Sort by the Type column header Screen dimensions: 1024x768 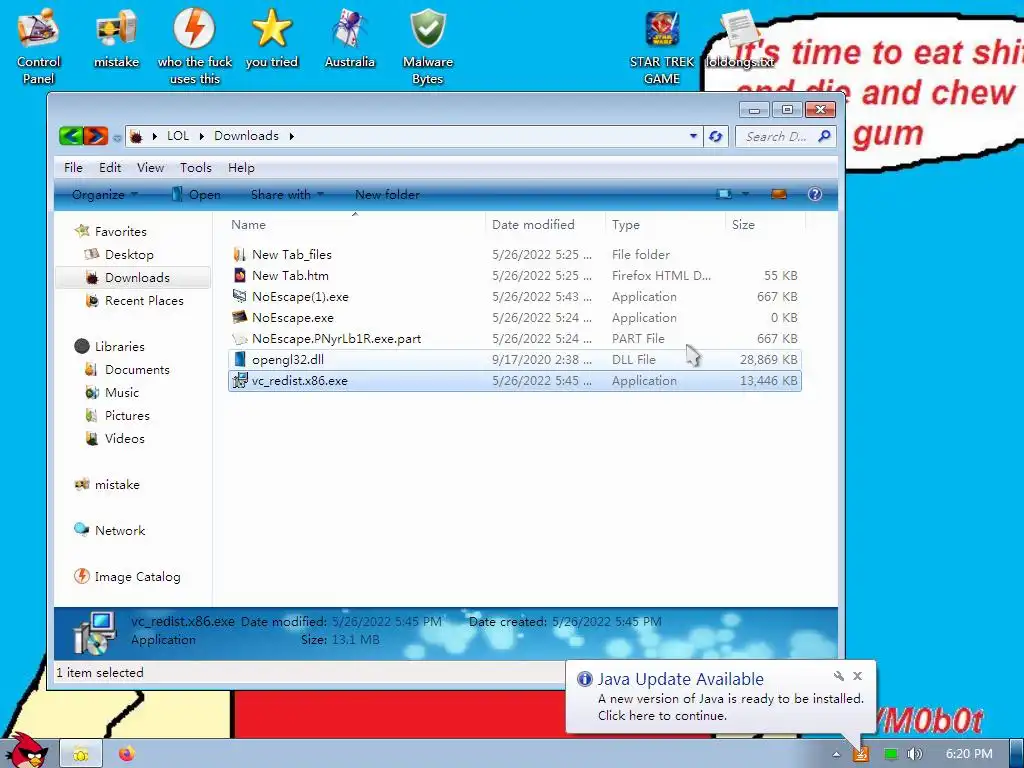665,224
